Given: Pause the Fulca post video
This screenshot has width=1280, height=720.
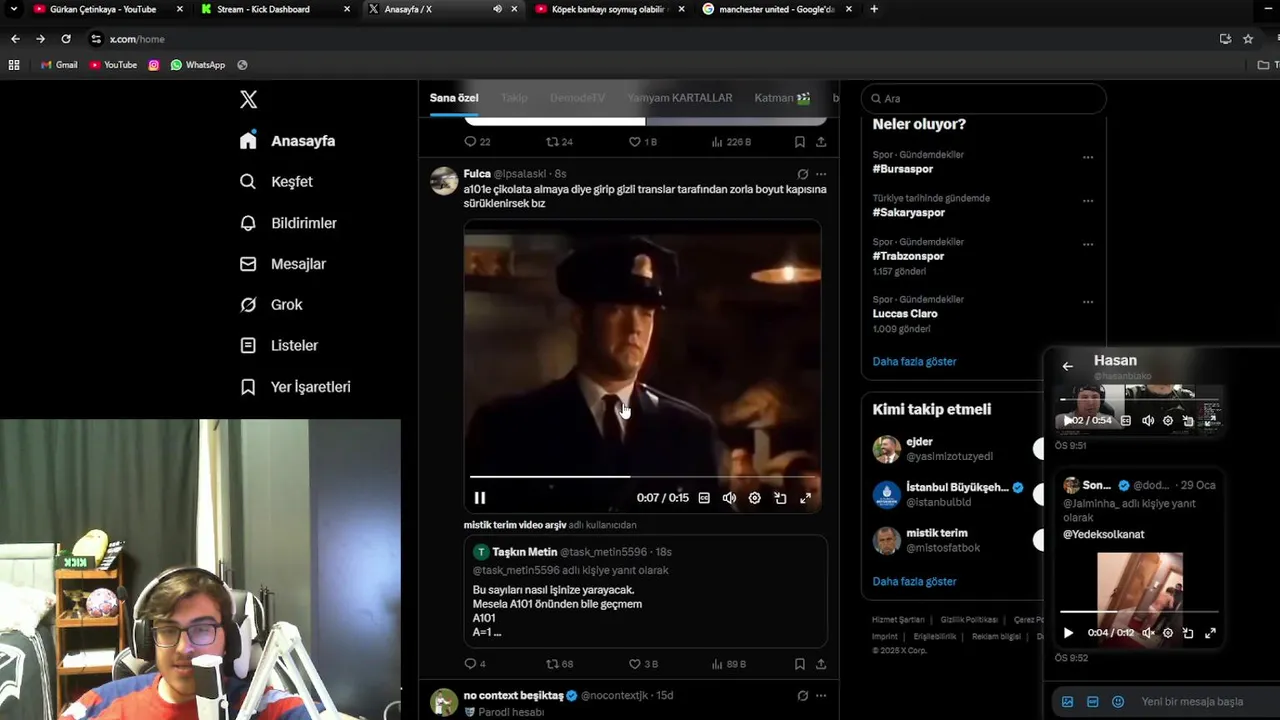Looking at the screenshot, I should [x=480, y=498].
